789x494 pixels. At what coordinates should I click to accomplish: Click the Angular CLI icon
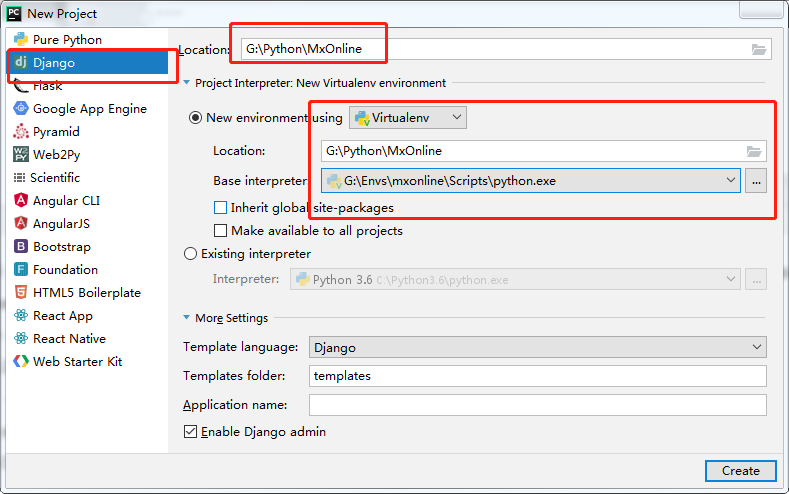(x=21, y=200)
